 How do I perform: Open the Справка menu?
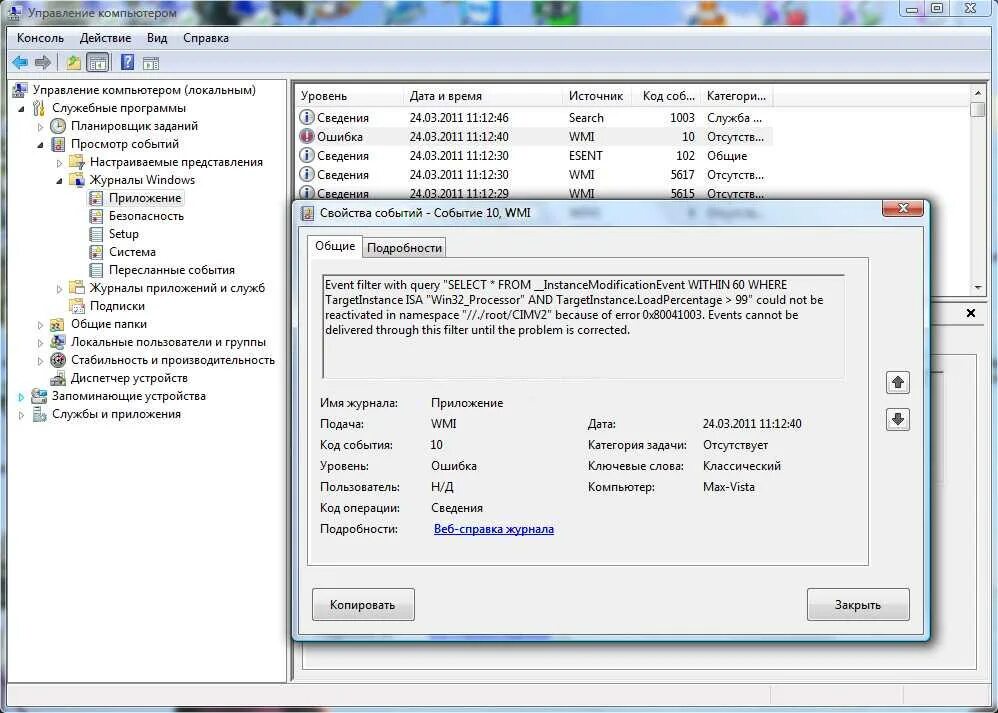click(x=206, y=38)
